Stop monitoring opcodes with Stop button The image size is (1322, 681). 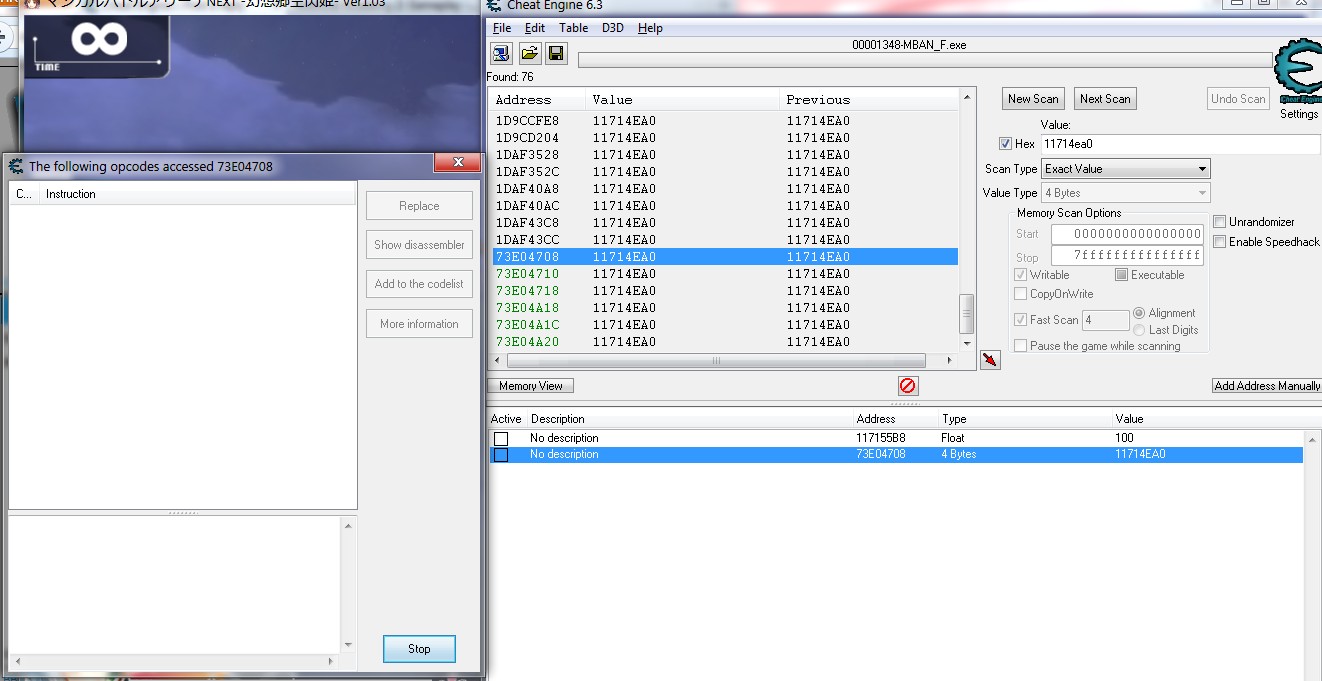tap(419, 649)
